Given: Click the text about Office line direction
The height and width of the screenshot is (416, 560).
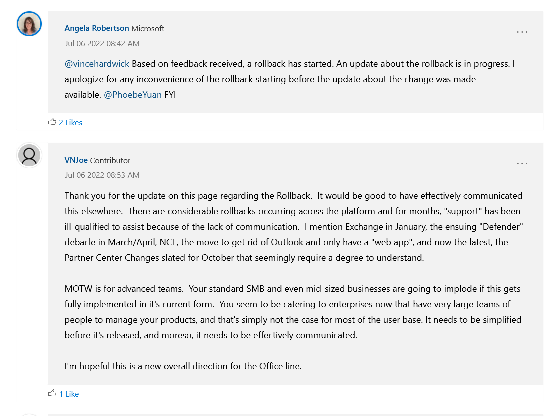Looking at the screenshot, I should coord(183,366).
